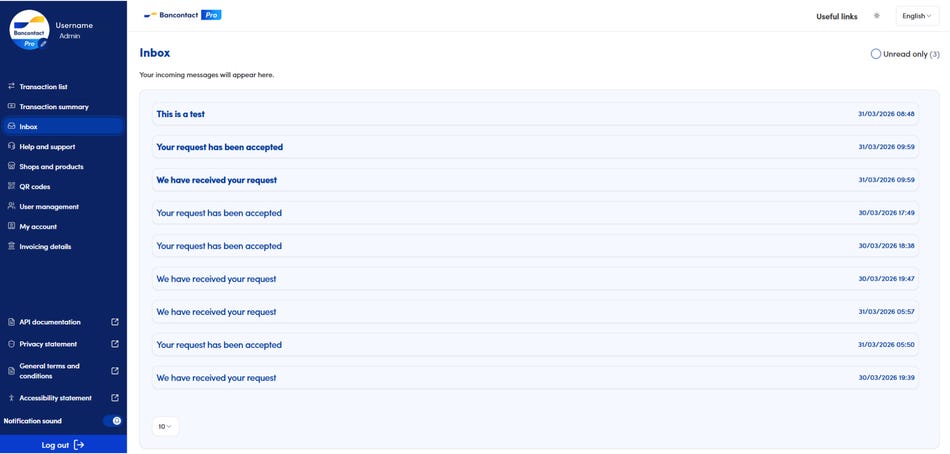The height and width of the screenshot is (454, 950).
Task: Click the User management people icon
Action: pos(11,207)
